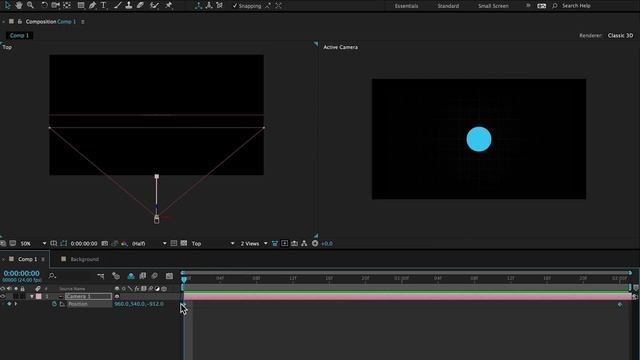640x360 pixels.
Task: Click the timeline layer search icon
Action: [x=52, y=276]
